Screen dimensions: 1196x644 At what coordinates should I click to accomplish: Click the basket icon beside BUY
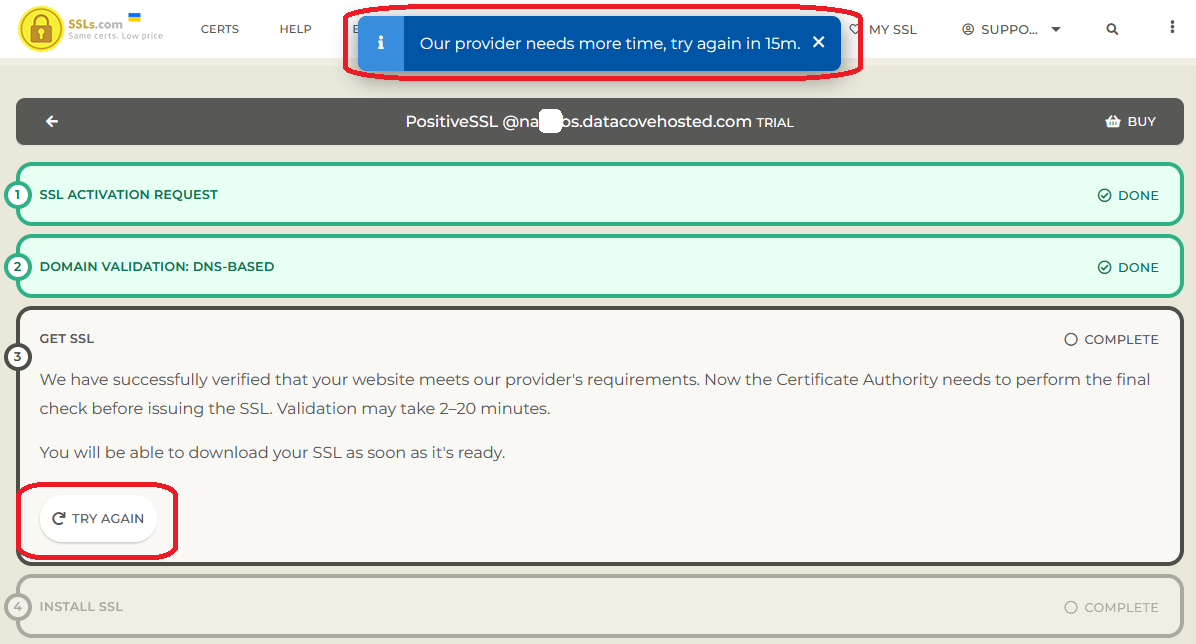click(1112, 122)
